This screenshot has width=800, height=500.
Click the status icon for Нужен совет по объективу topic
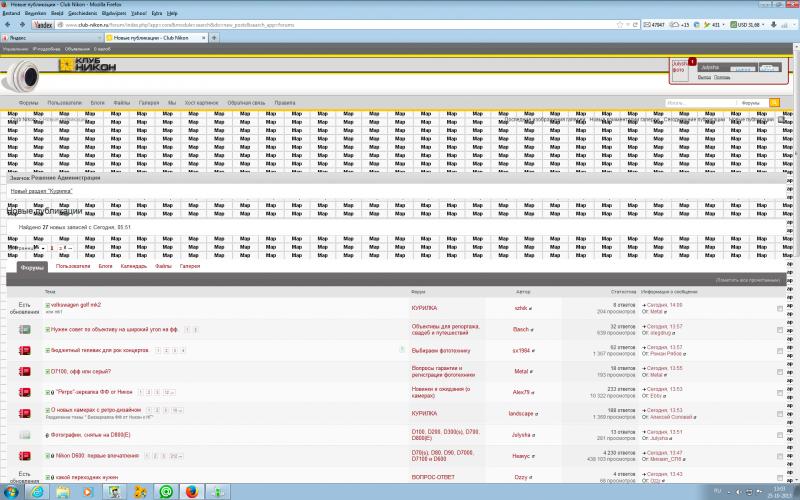(x=24, y=330)
